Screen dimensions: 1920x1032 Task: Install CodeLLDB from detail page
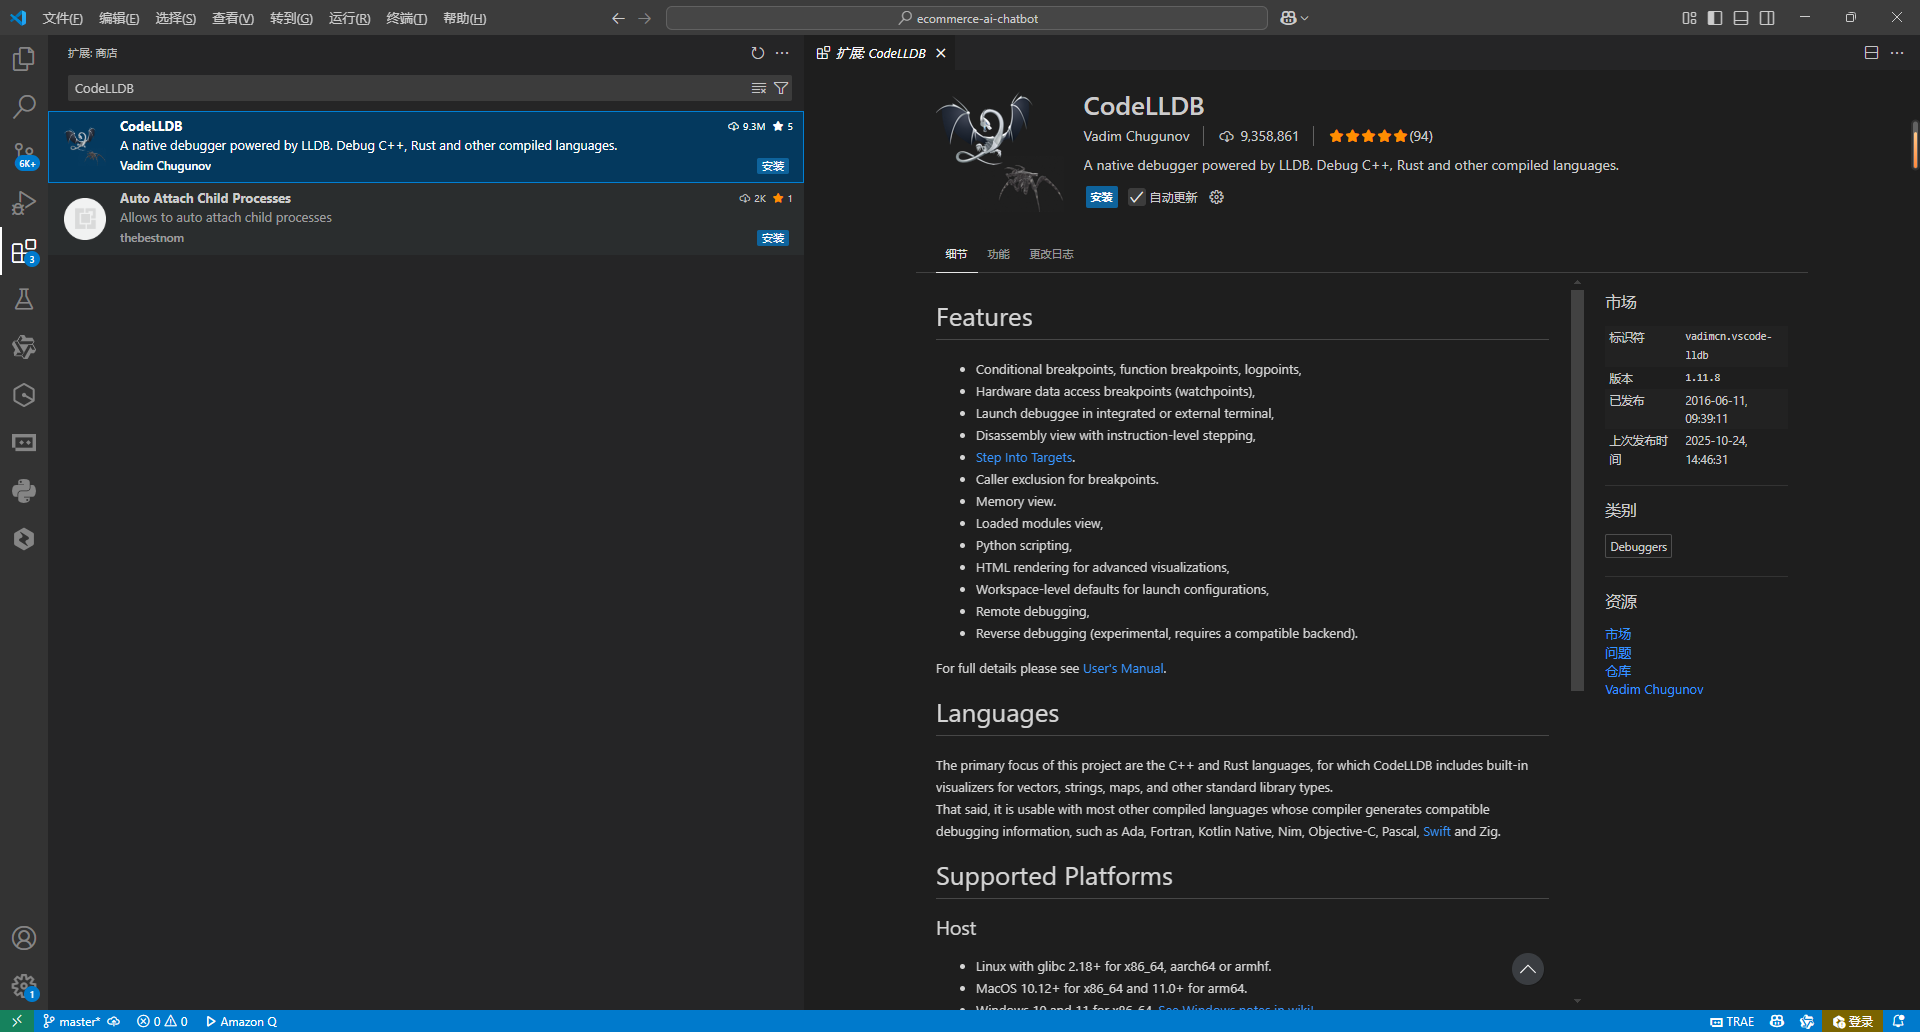(1101, 197)
